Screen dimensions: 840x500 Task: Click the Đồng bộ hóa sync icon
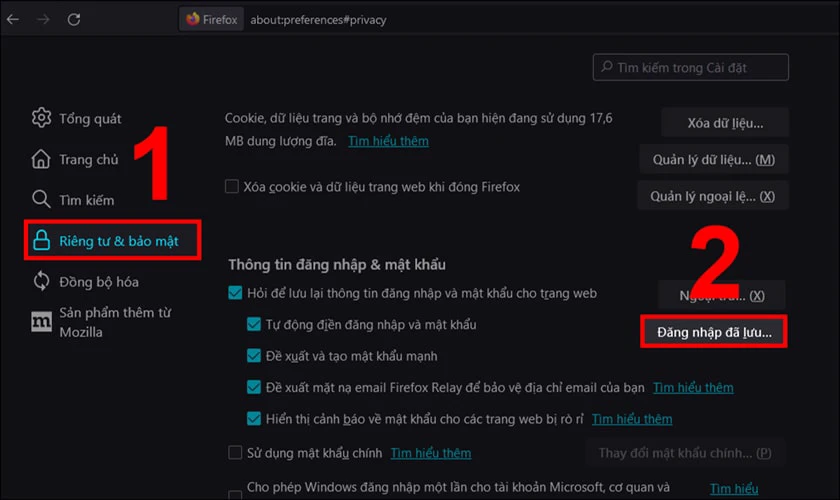41,281
